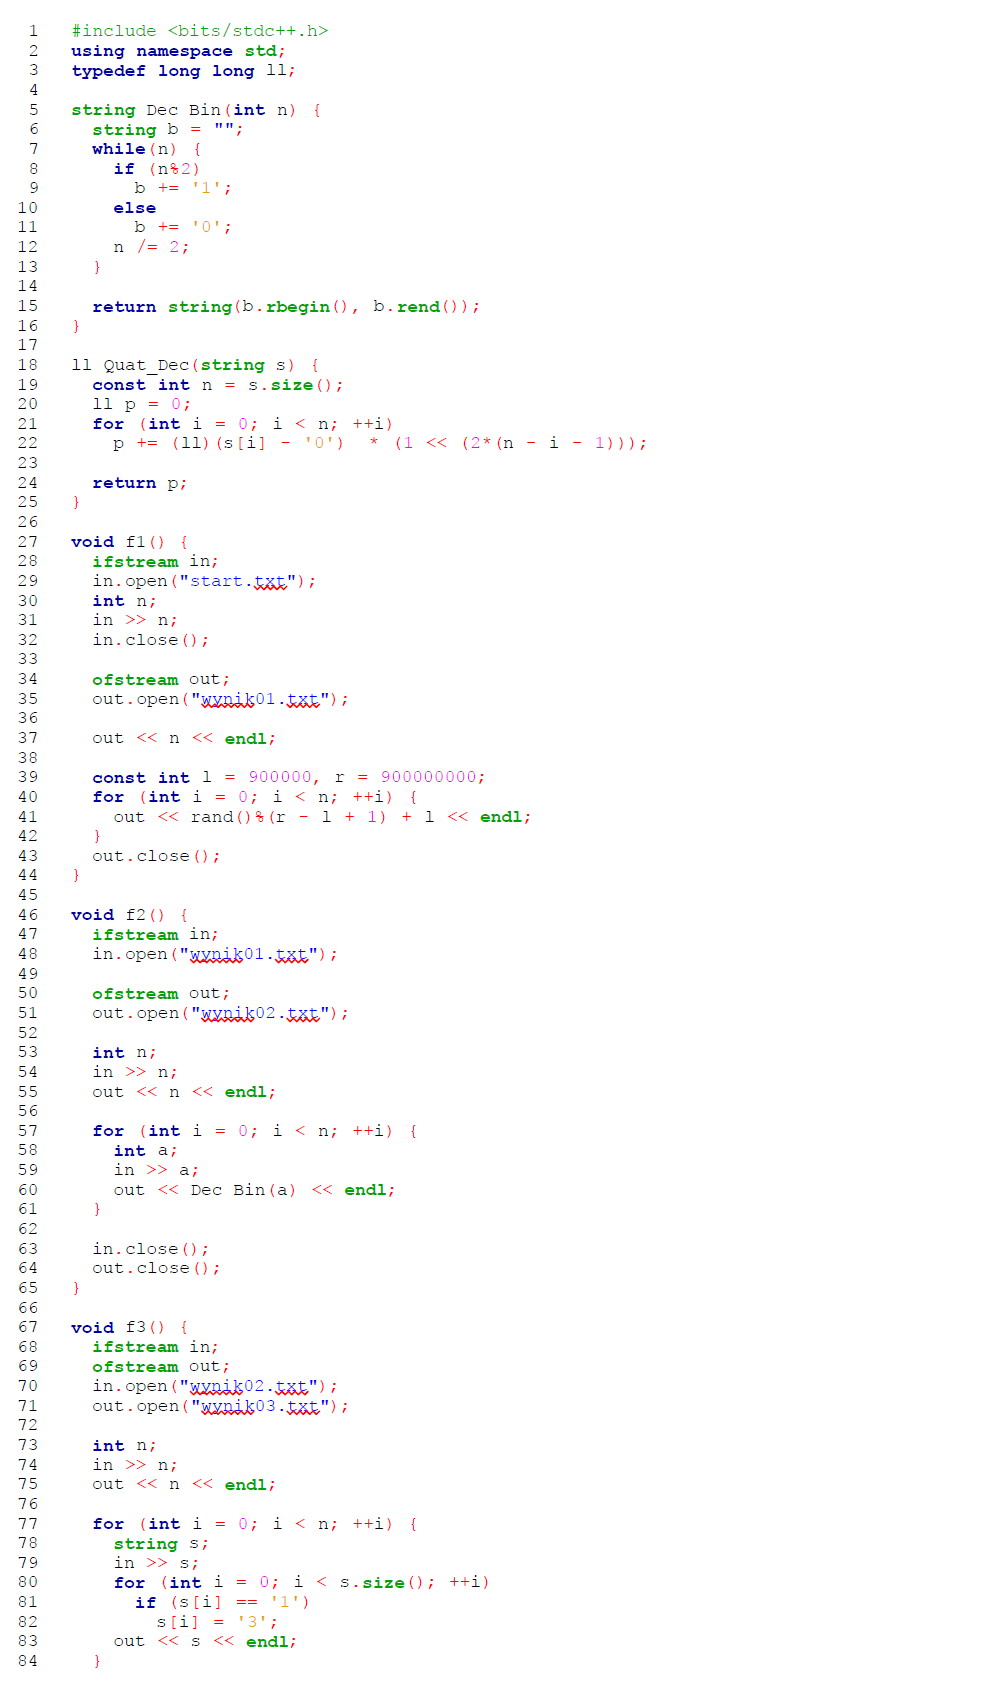Click the 'return string(b.rbegin(), b.rend());' line
Viewport: 988px width, 1701px height.
click(286, 306)
